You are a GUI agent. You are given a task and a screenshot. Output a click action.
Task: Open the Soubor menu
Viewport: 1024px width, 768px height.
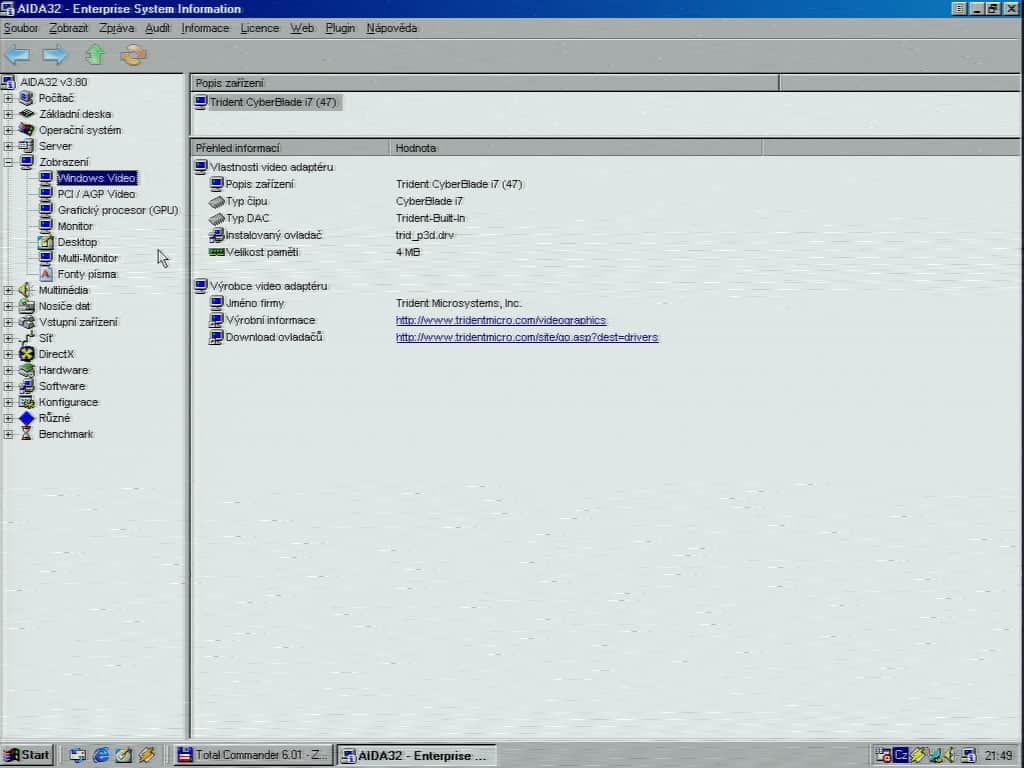tap(21, 28)
